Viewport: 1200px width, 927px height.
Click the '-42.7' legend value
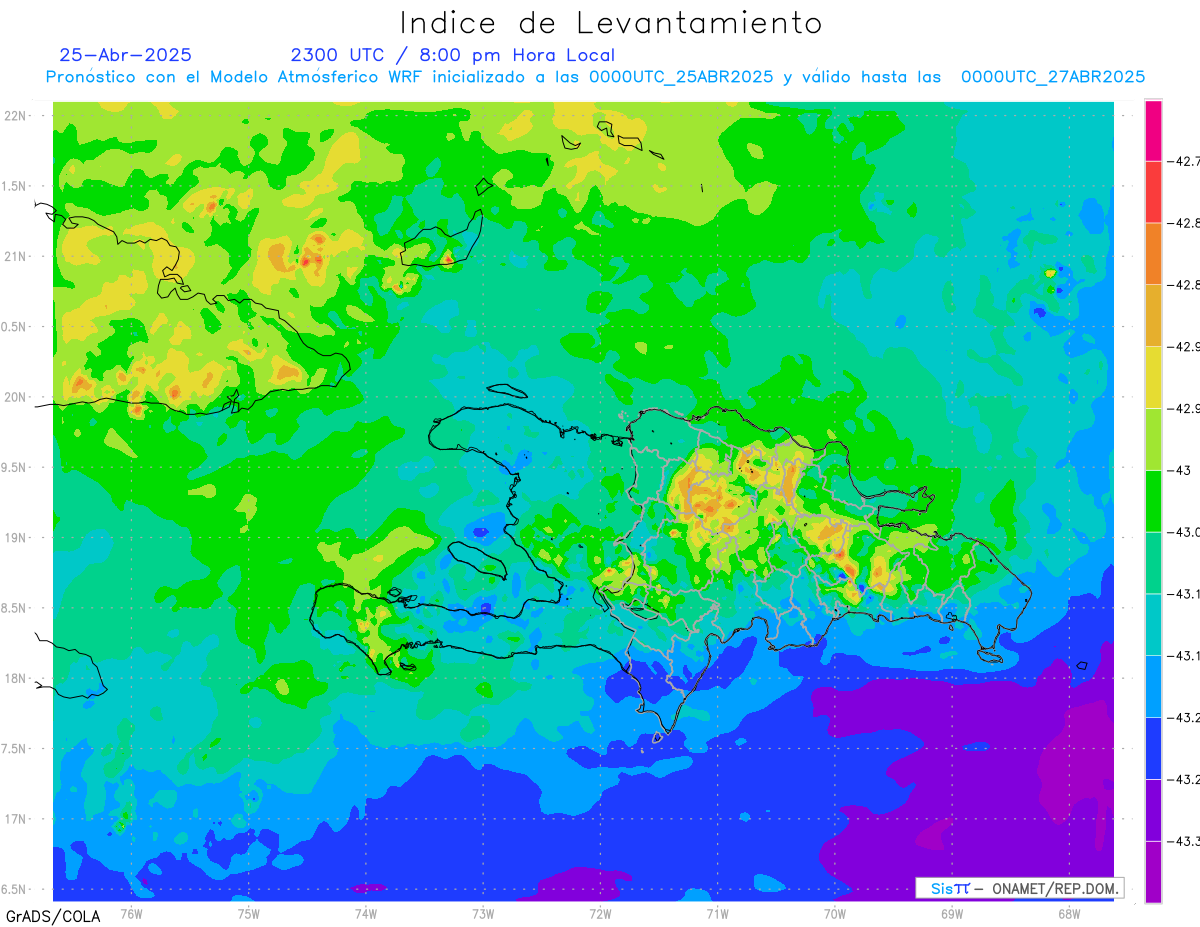pyautogui.click(x=1184, y=161)
